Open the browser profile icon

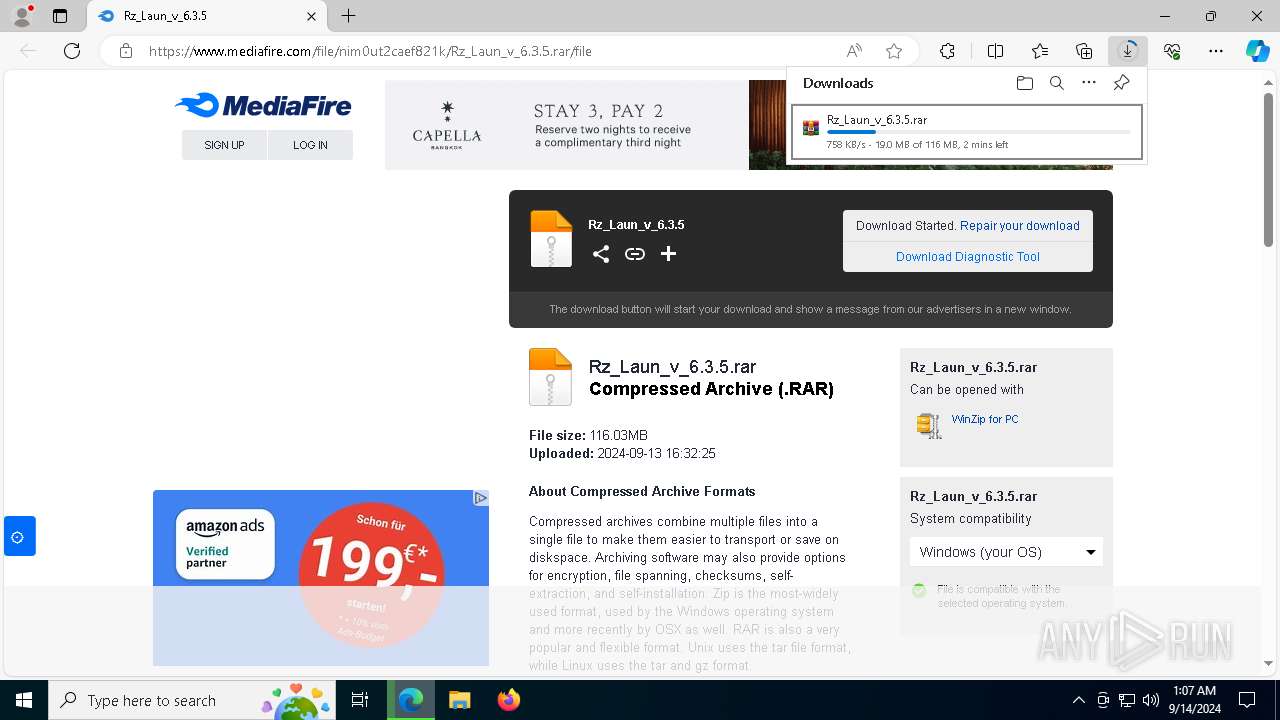click(22, 16)
